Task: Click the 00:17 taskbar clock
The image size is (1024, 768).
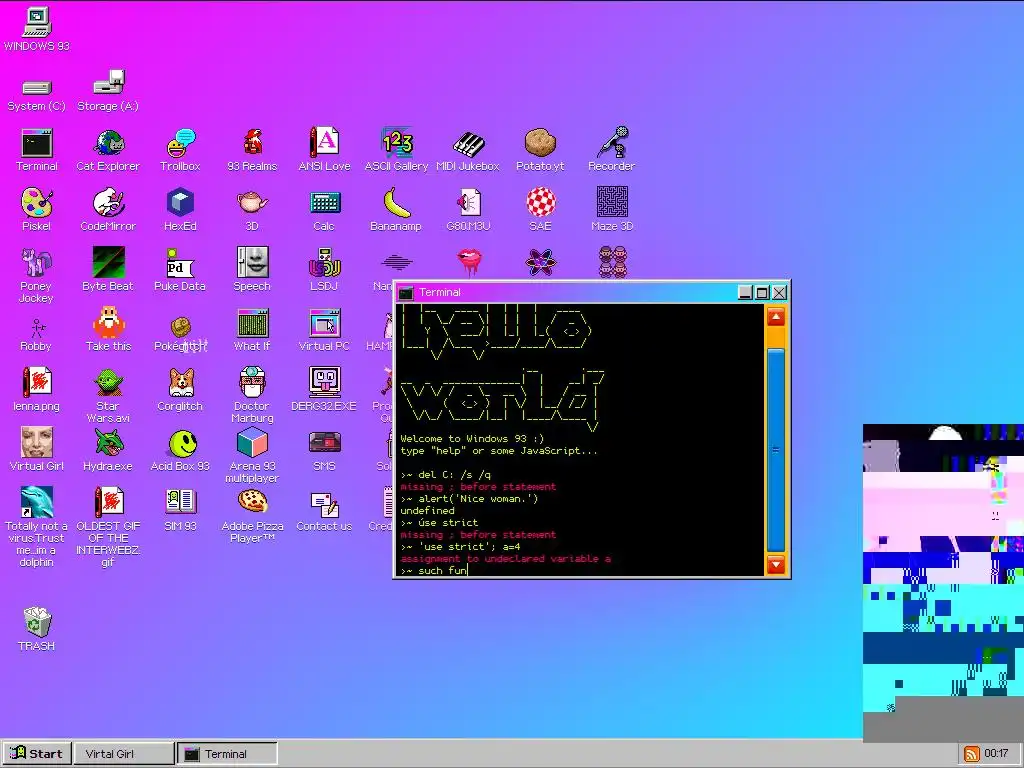Action: click(x=997, y=754)
